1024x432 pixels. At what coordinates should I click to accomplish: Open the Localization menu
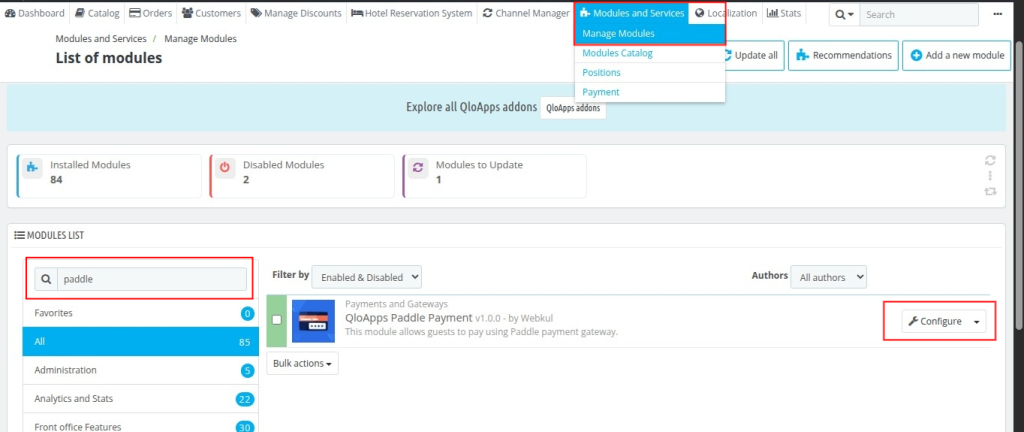pos(726,13)
